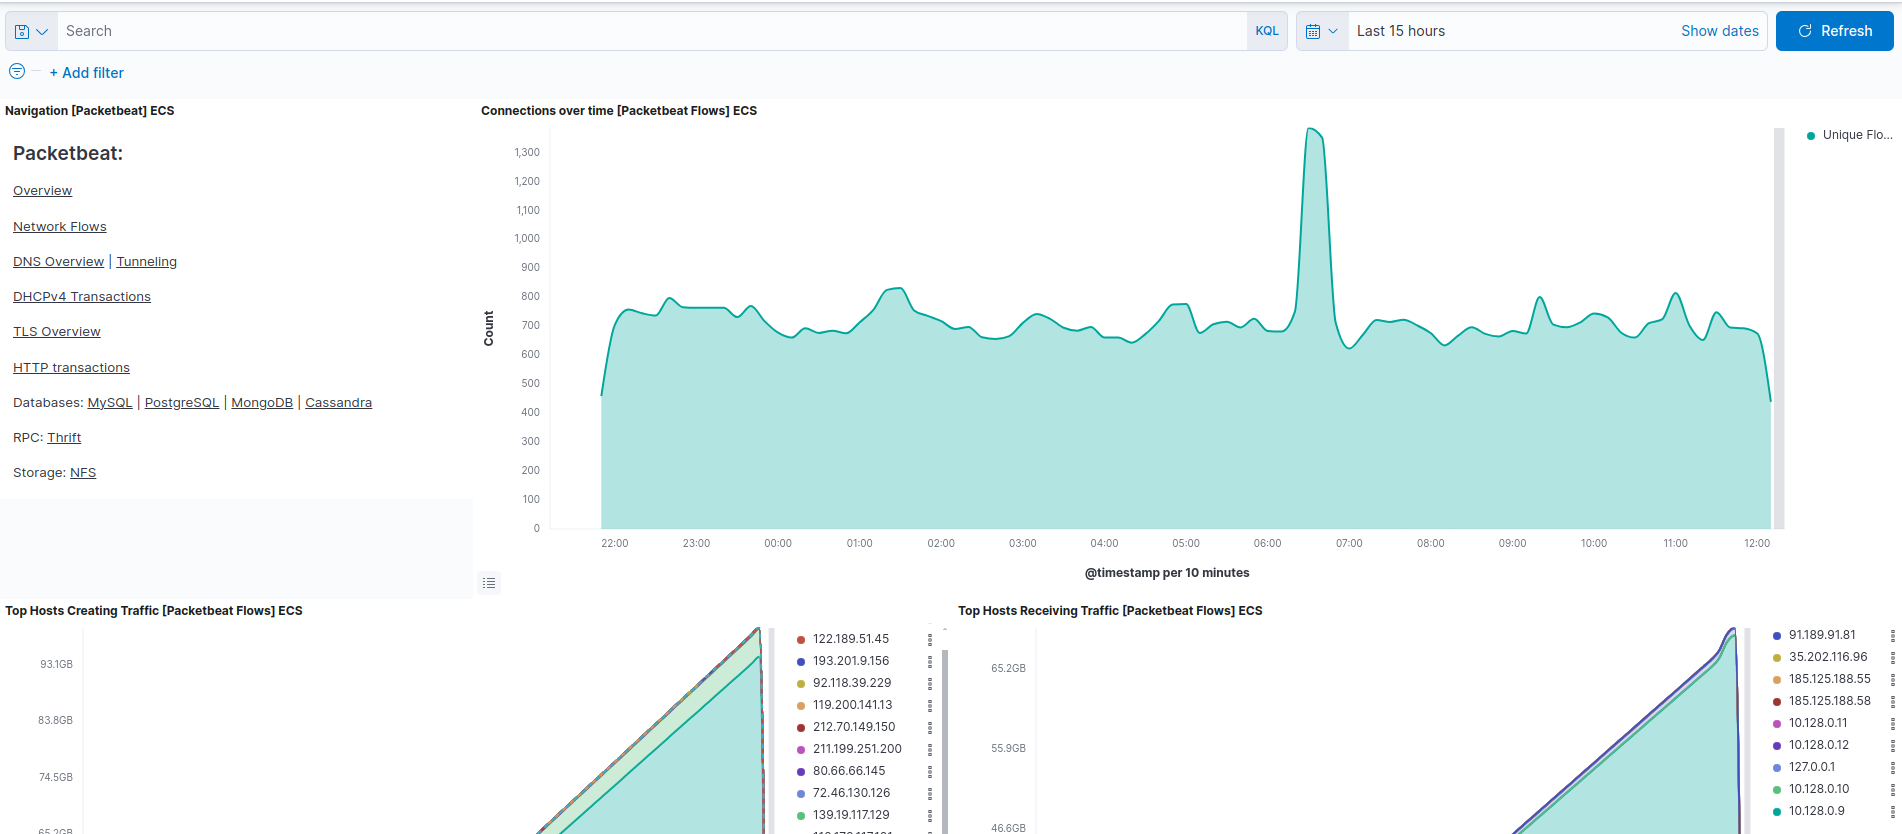The width and height of the screenshot is (1902, 834).
Task: Open options for 211.199.251.200 legend item
Action: click(930, 749)
